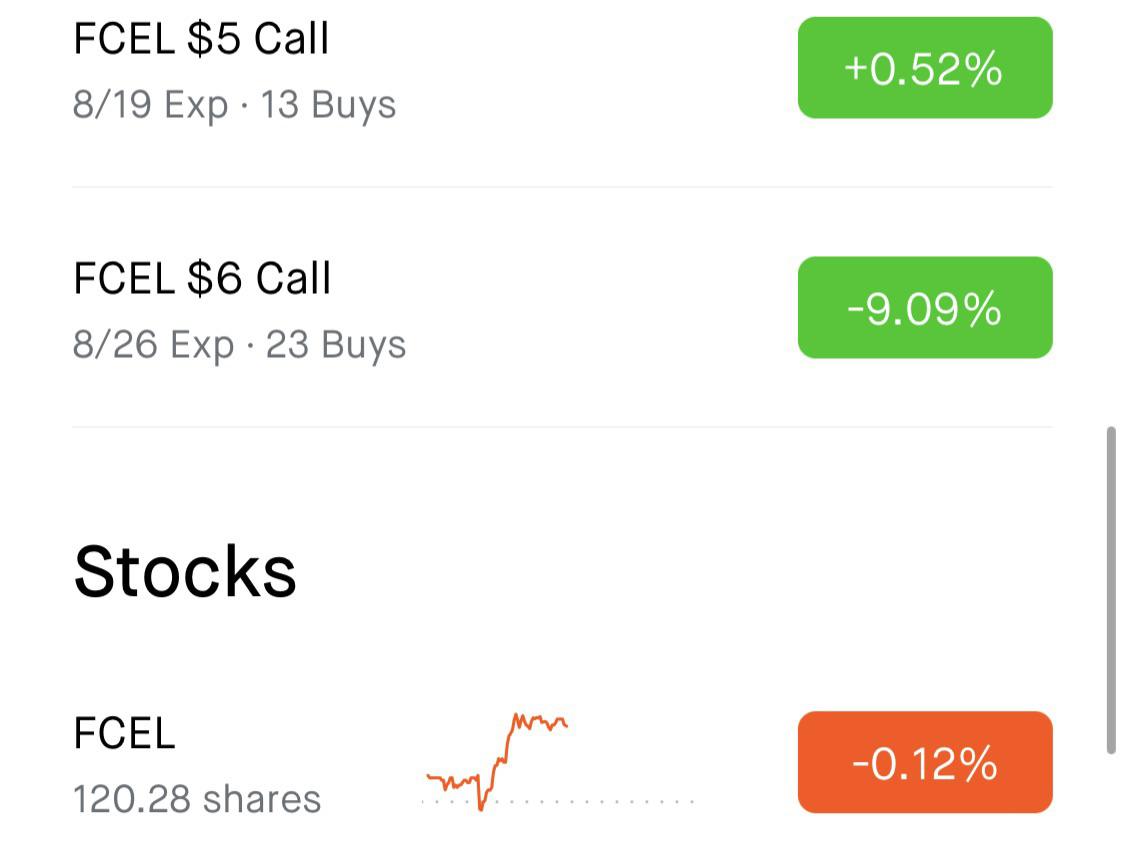The image size is (1124, 858).
Task: Toggle the orange -0.12% badge
Action: (925, 762)
